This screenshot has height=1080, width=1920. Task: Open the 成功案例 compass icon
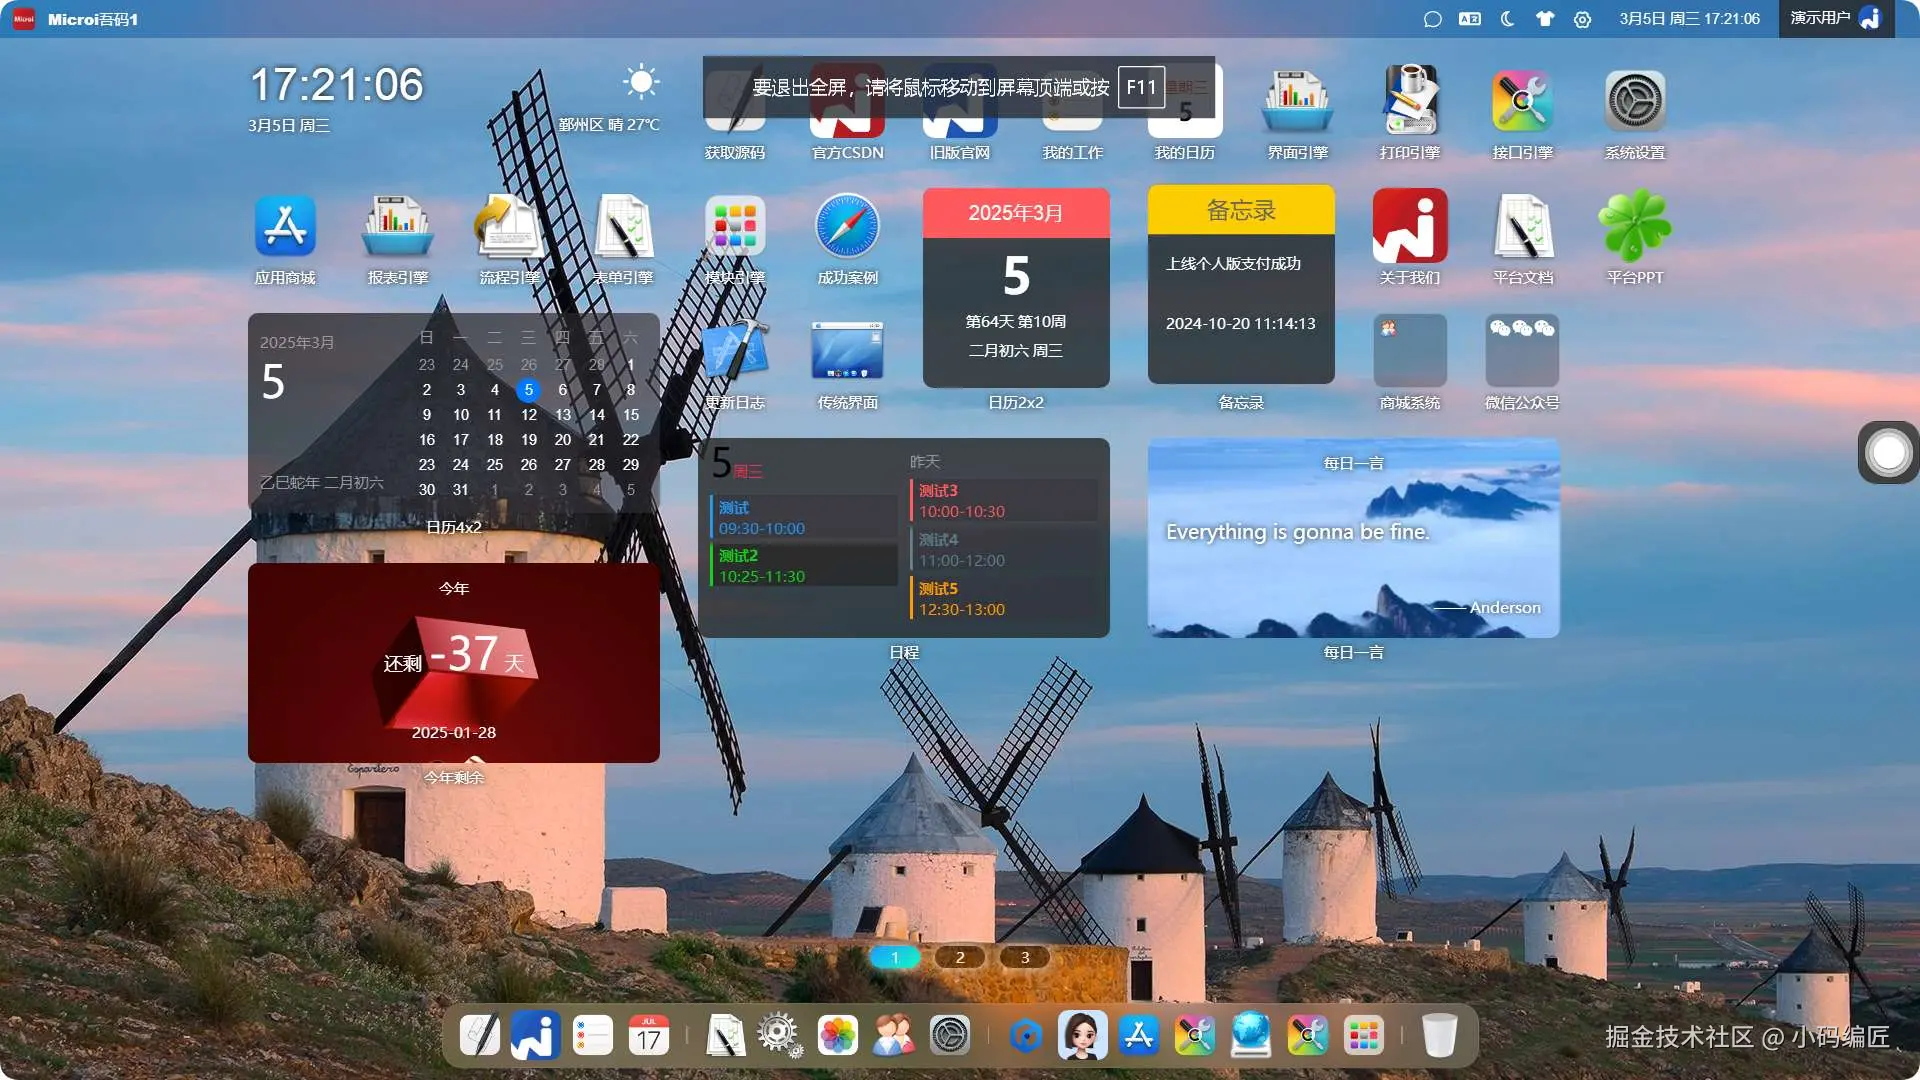(847, 227)
